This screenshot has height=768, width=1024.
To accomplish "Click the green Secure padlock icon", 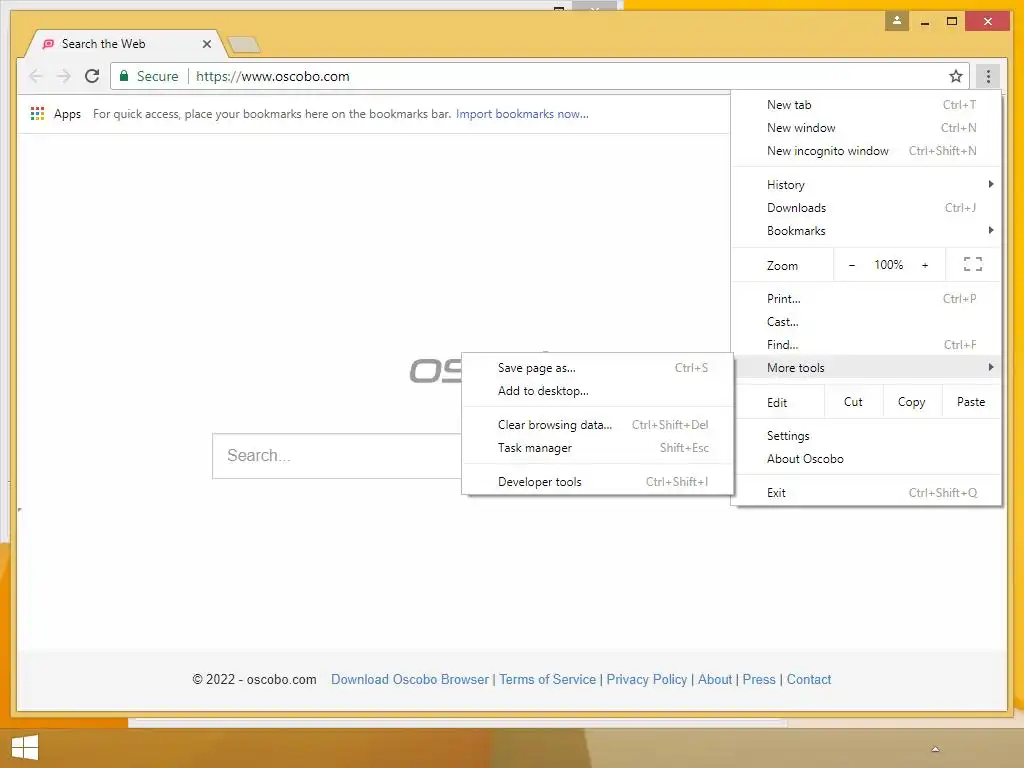I will pyautogui.click(x=124, y=76).
